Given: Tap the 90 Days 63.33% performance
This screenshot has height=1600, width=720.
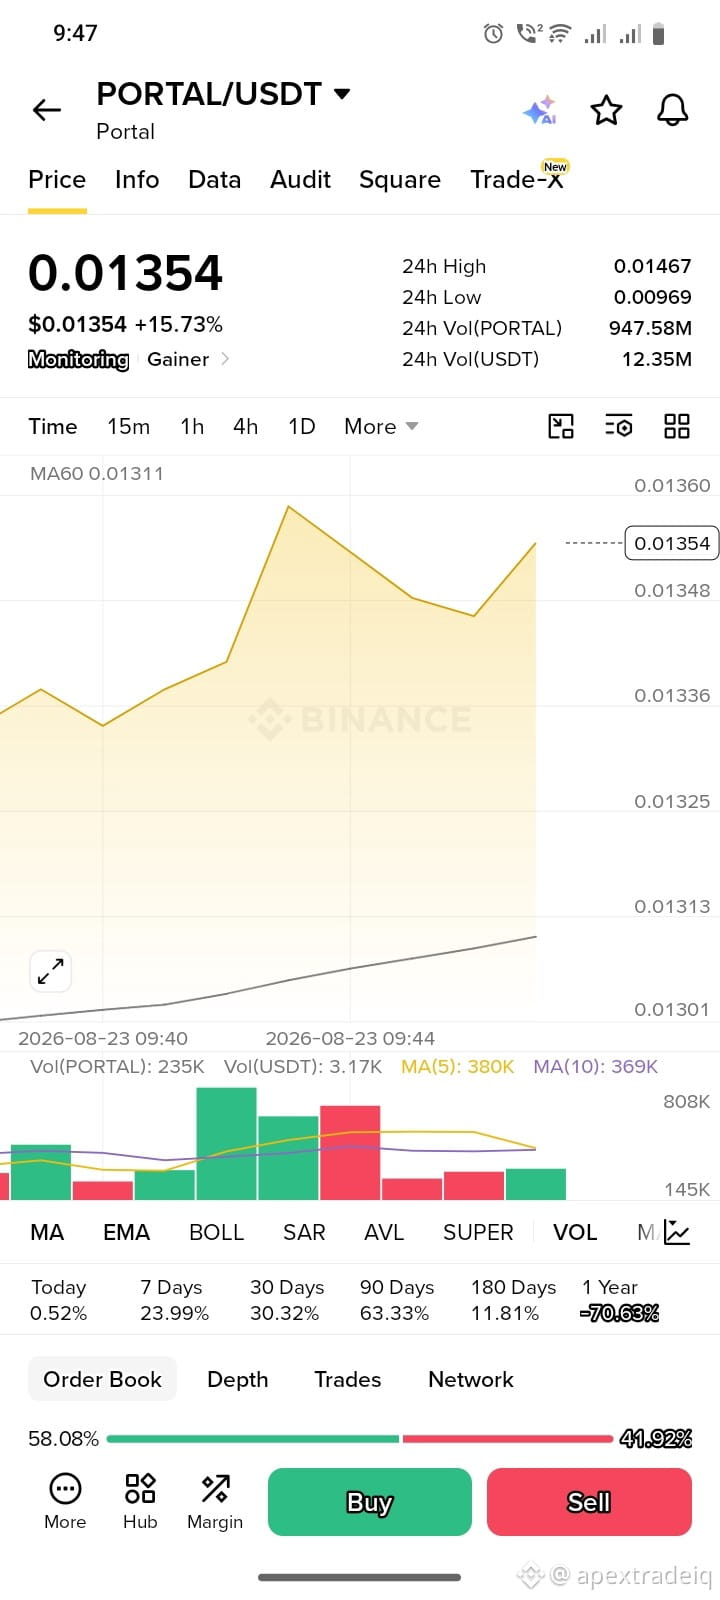Looking at the screenshot, I should (396, 1300).
